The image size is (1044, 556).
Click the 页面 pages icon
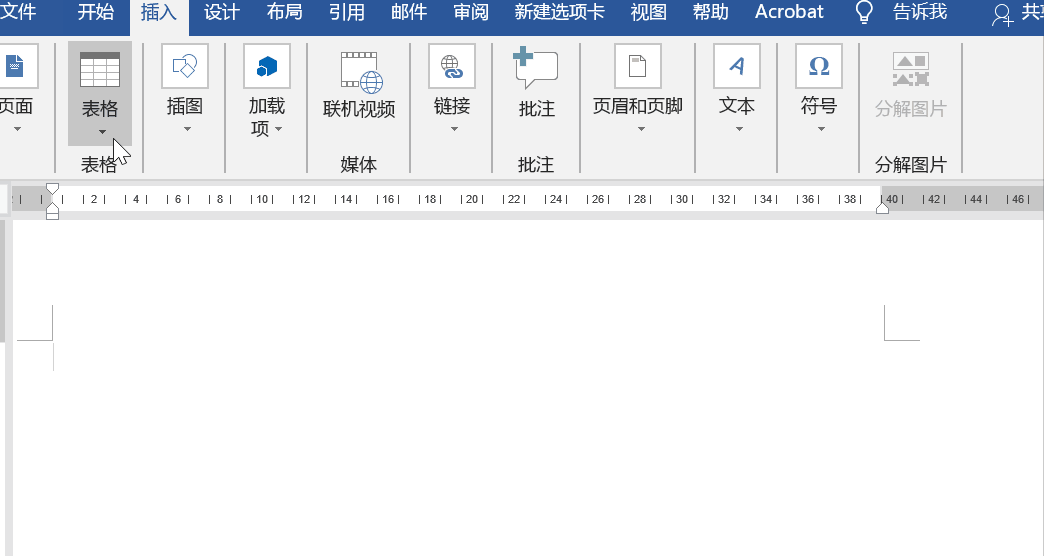pos(15,66)
